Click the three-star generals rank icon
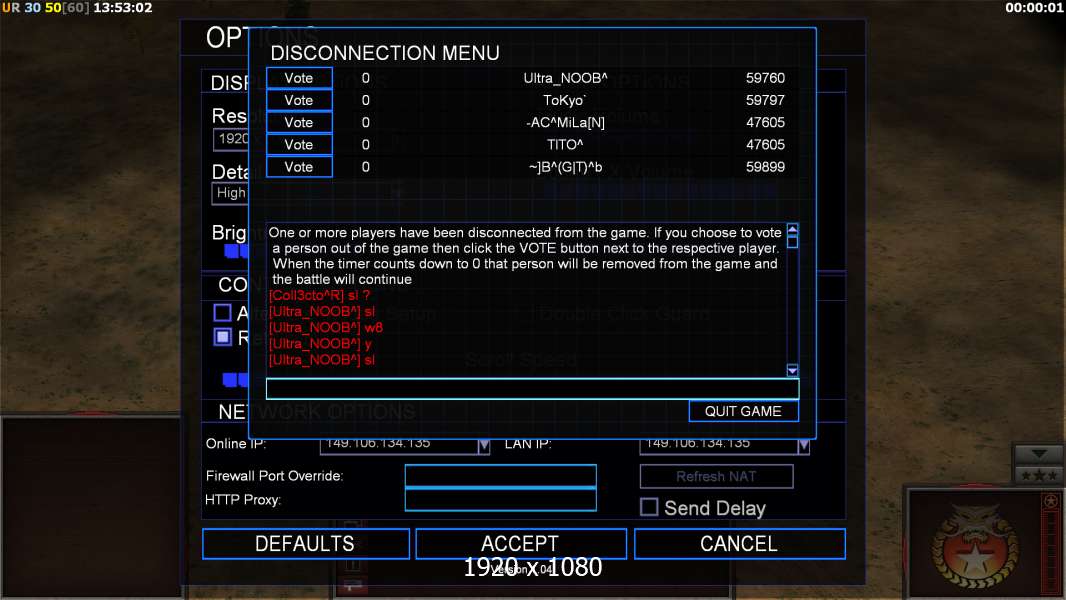The image size is (1066, 600). (x=1039, y=475)
